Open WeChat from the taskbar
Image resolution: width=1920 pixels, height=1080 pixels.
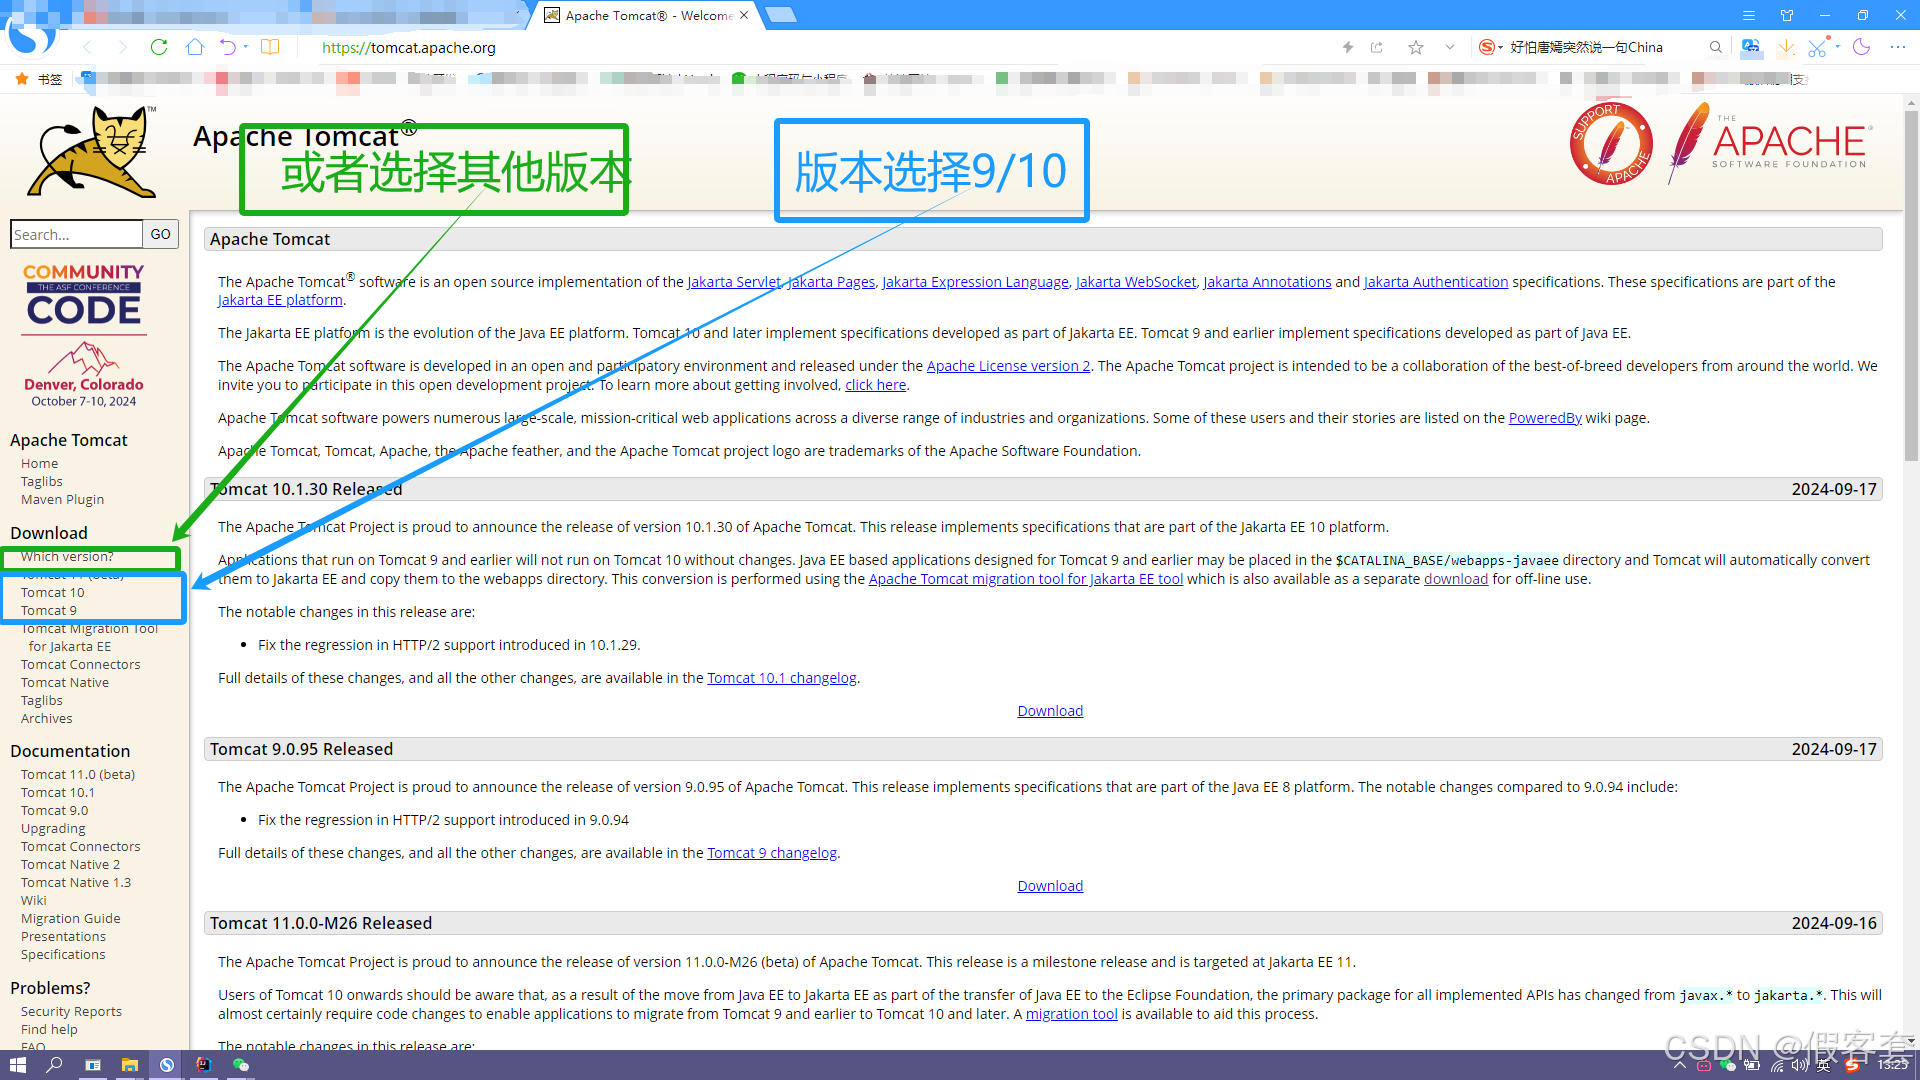tap(240, 1065)
